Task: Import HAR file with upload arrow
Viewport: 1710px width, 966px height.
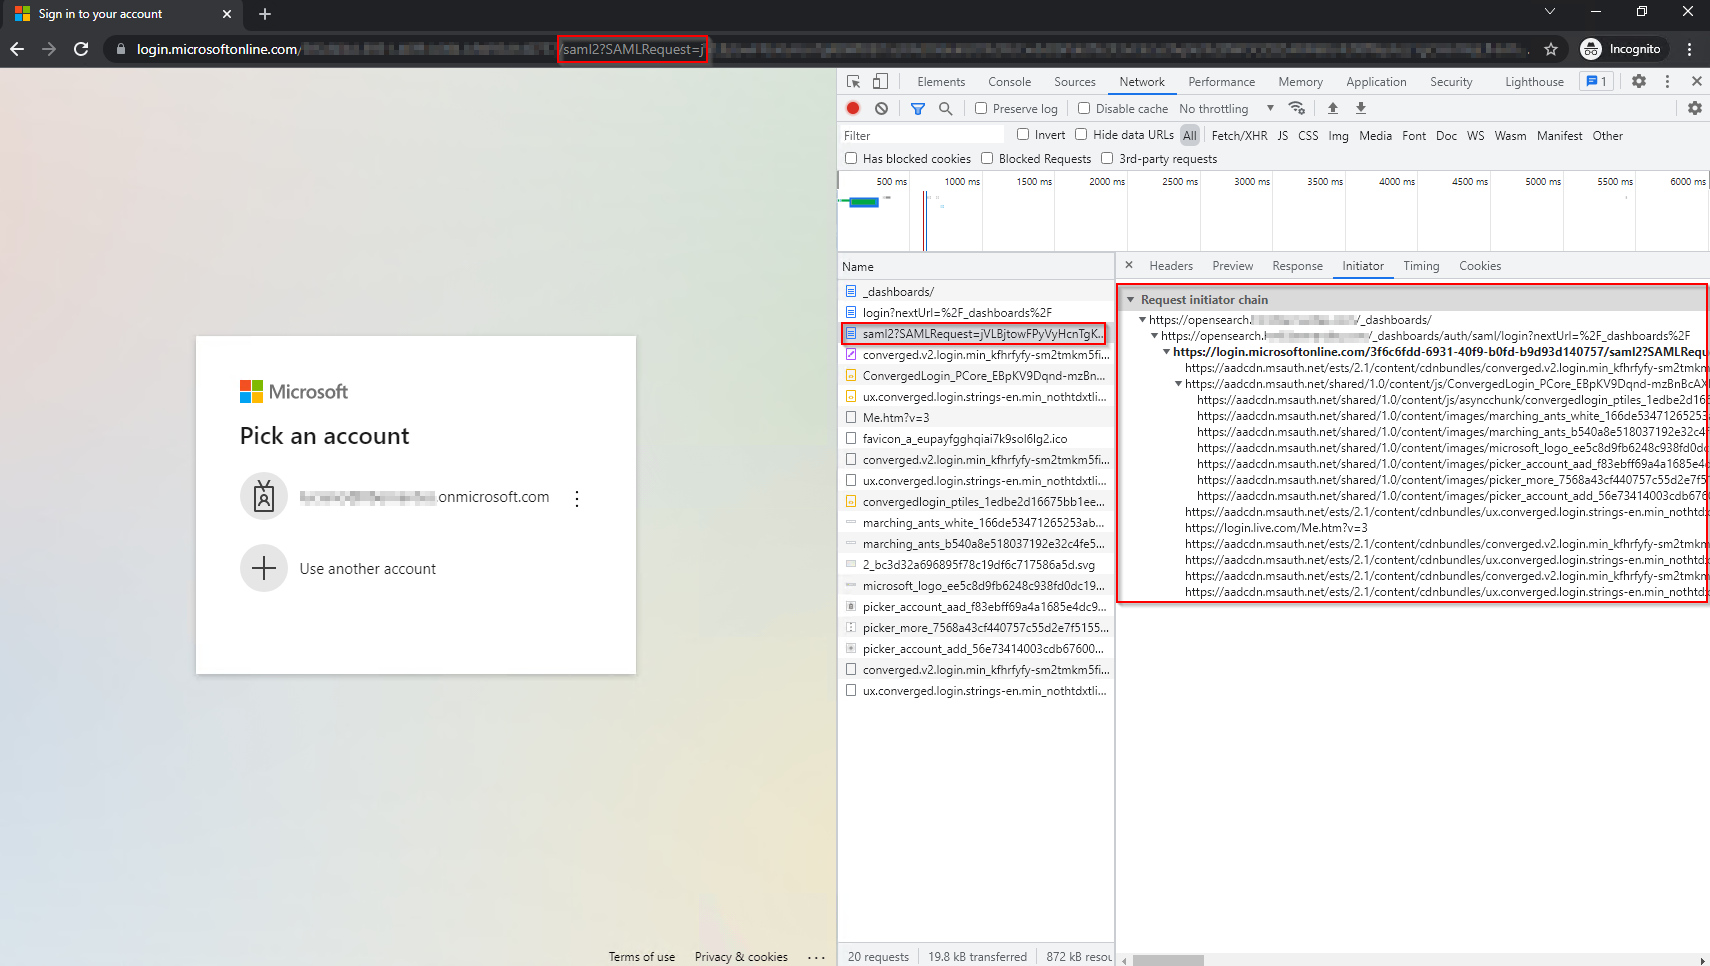Action: pyautogui.click(x=1333, y=108)
